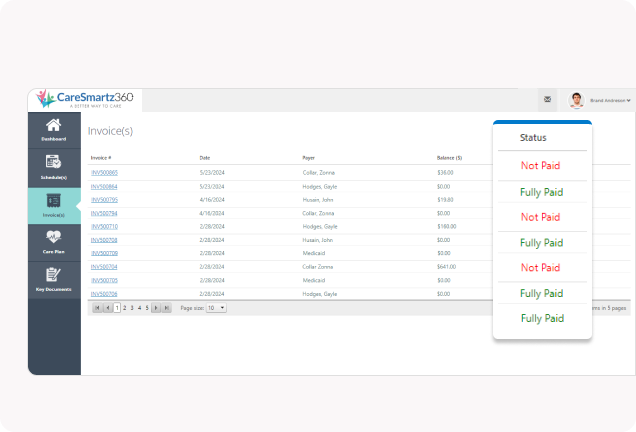Go to the next page
Image resolution: width=636 pixels, height=432 pixels.
[x=156, y=308]
